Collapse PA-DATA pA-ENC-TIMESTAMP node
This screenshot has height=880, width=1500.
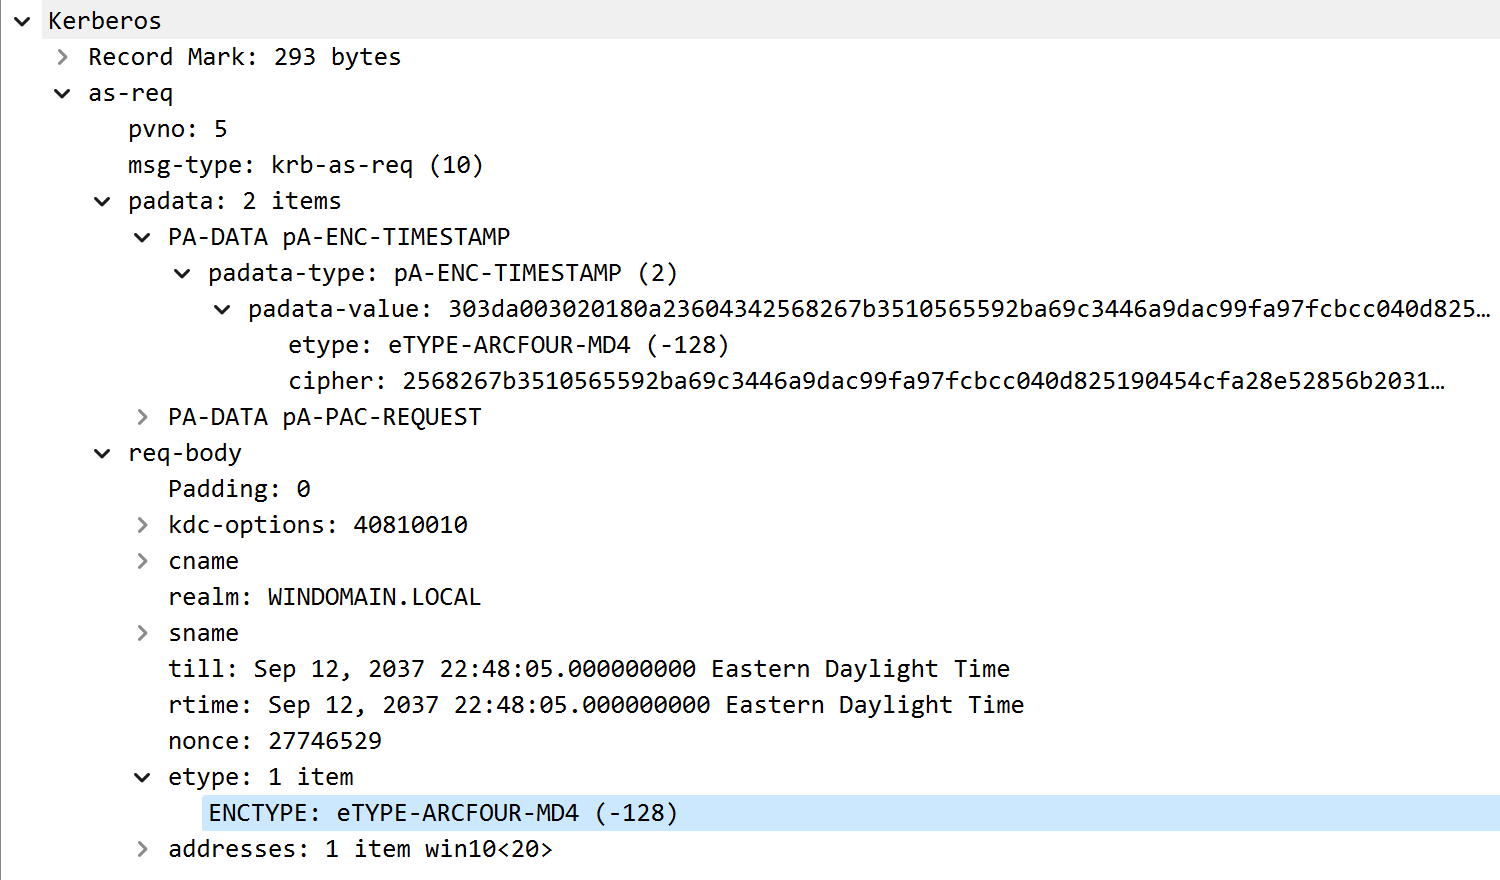(142, 237)
